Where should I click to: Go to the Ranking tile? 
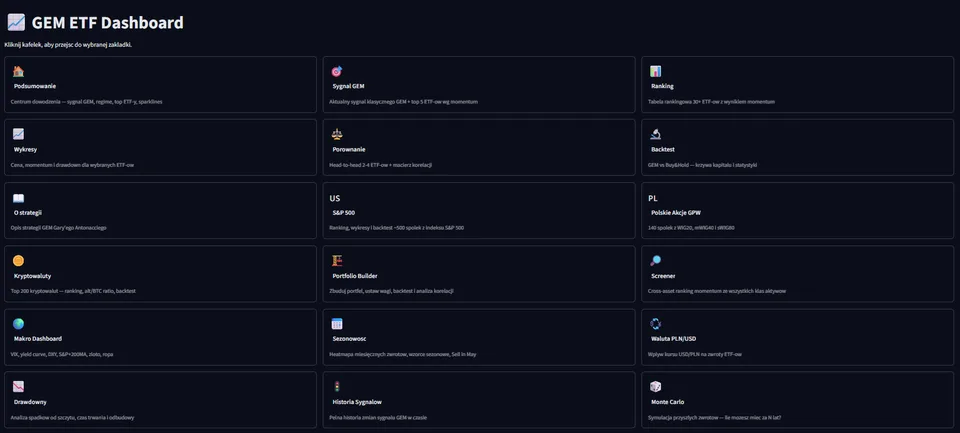pos(798,85)
